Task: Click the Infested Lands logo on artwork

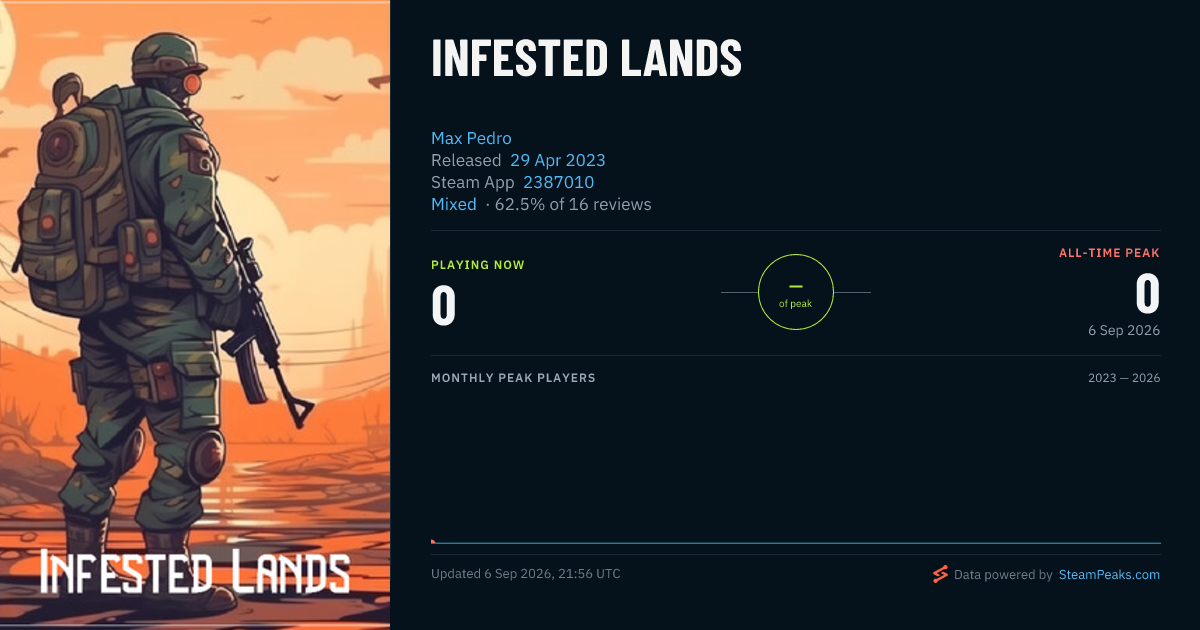Action: 195,572
